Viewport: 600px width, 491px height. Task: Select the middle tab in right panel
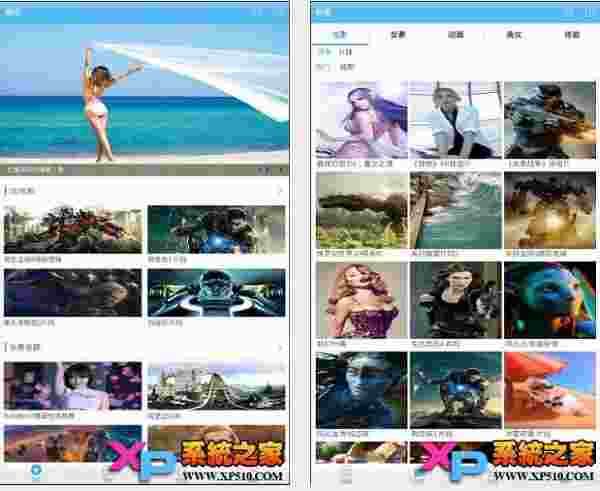(456, 35)
